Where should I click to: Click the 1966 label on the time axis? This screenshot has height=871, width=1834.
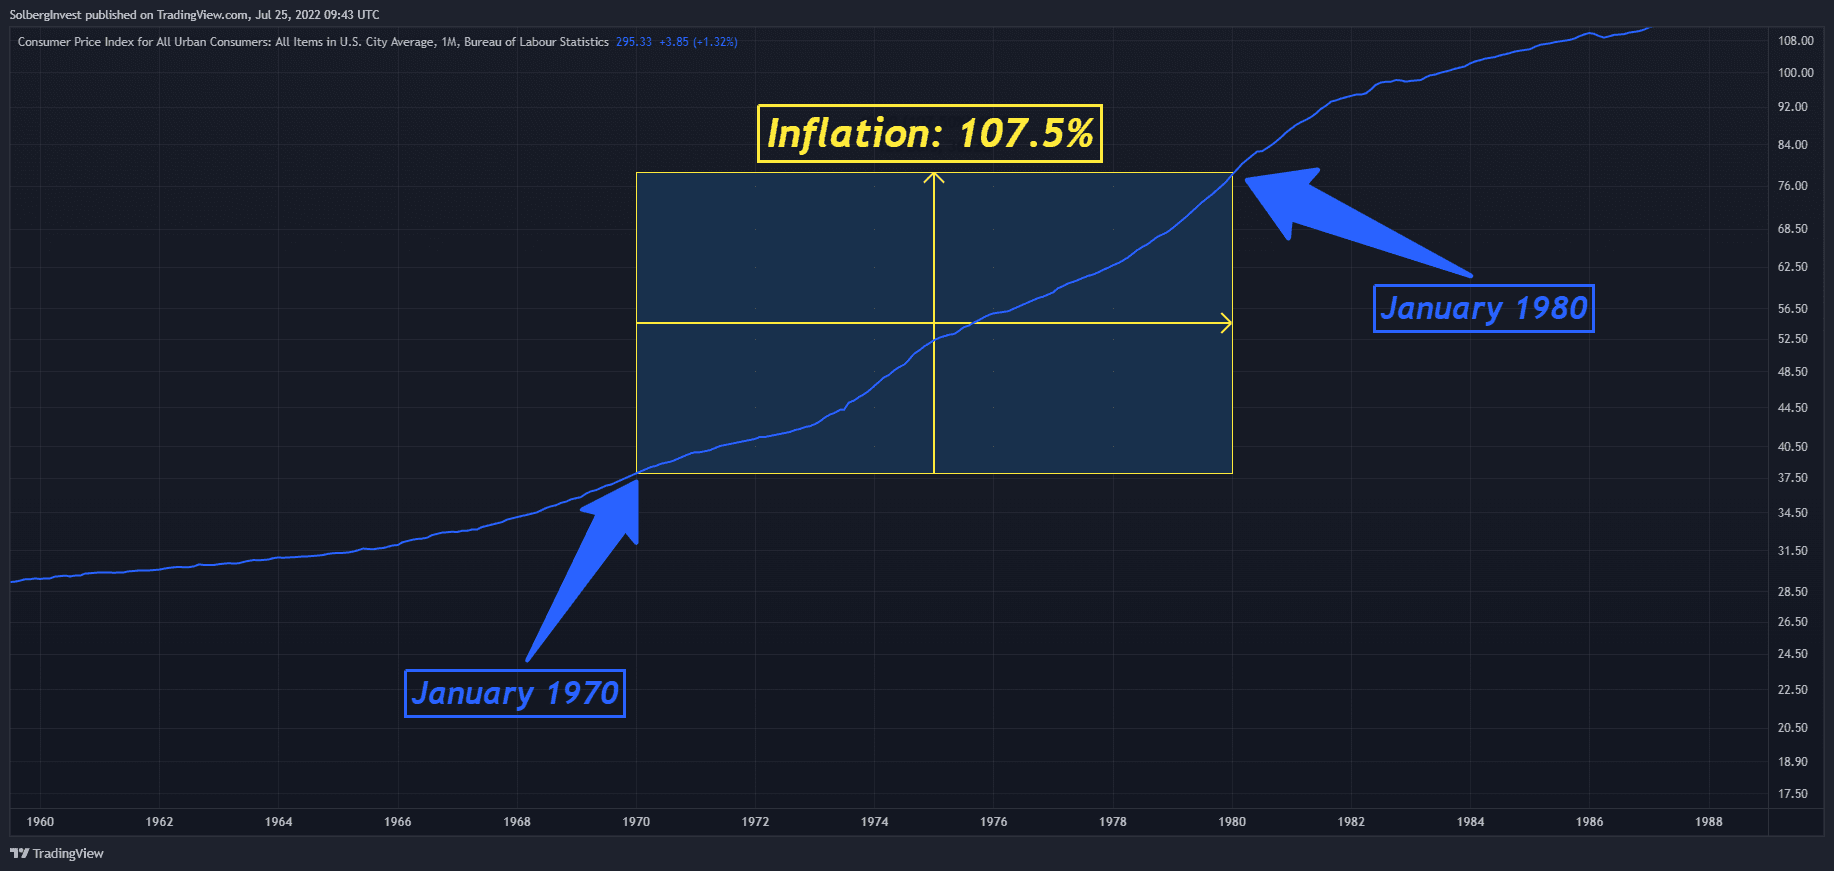pos(398,822)
